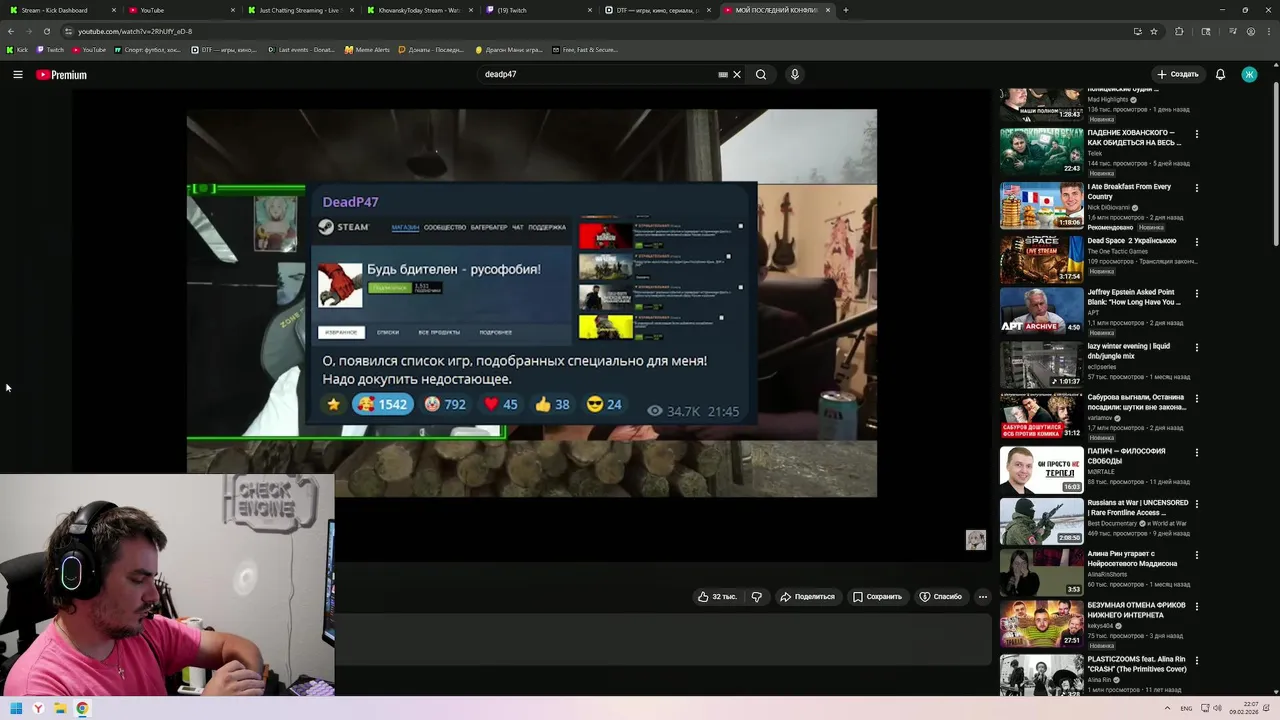Open menu for Russians at War video
This screenshot has height=720, width=1280.
(1196, 504)
